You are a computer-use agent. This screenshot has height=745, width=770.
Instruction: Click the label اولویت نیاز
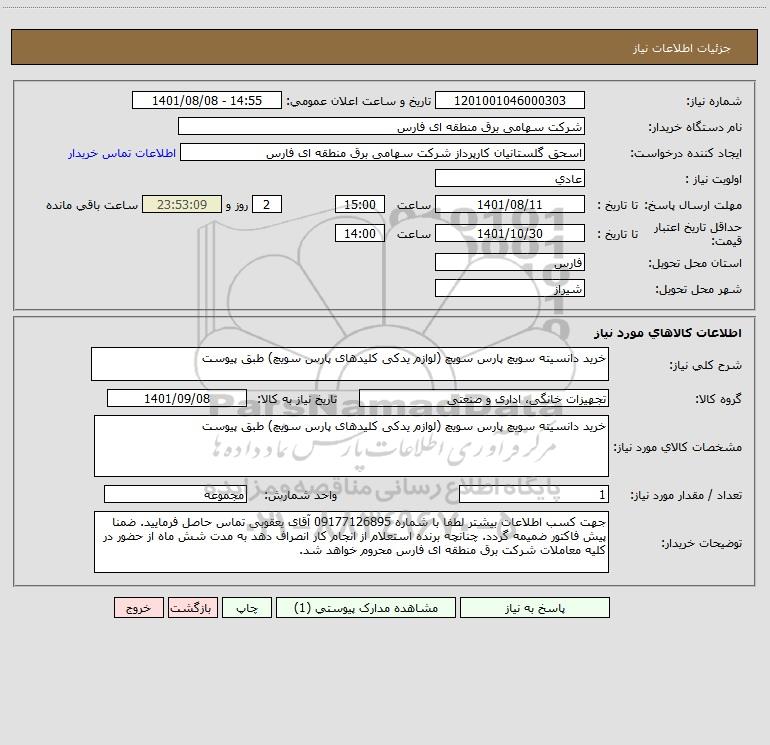(x=714, y=180)
